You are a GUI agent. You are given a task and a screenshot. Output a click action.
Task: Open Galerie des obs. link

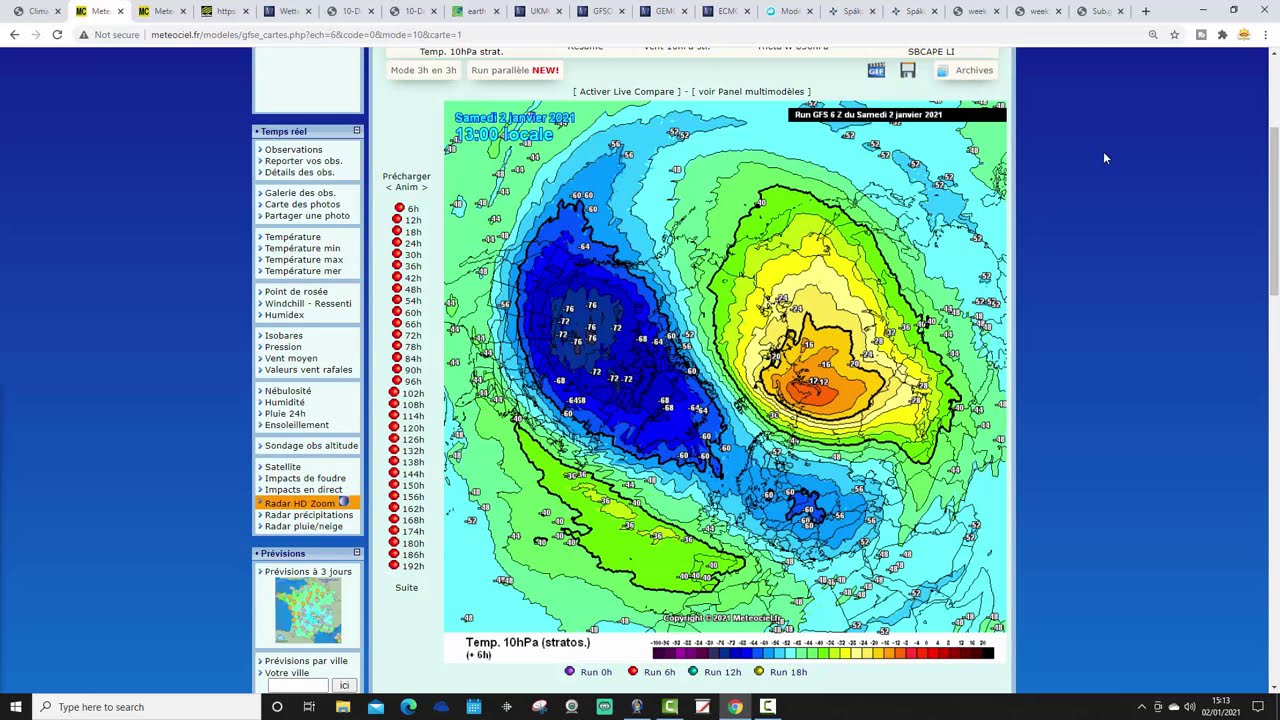300,192
